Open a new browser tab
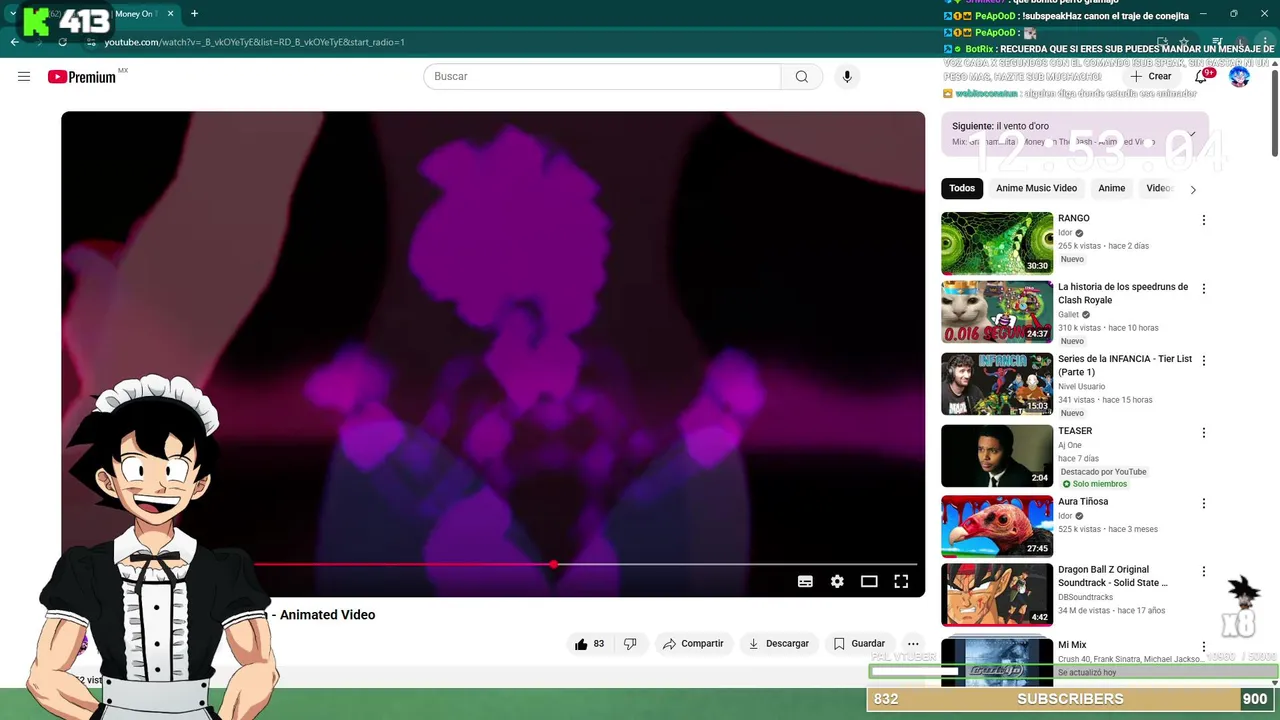Image resolution: width=1280 pixels, height=720 pixels. 194,14
